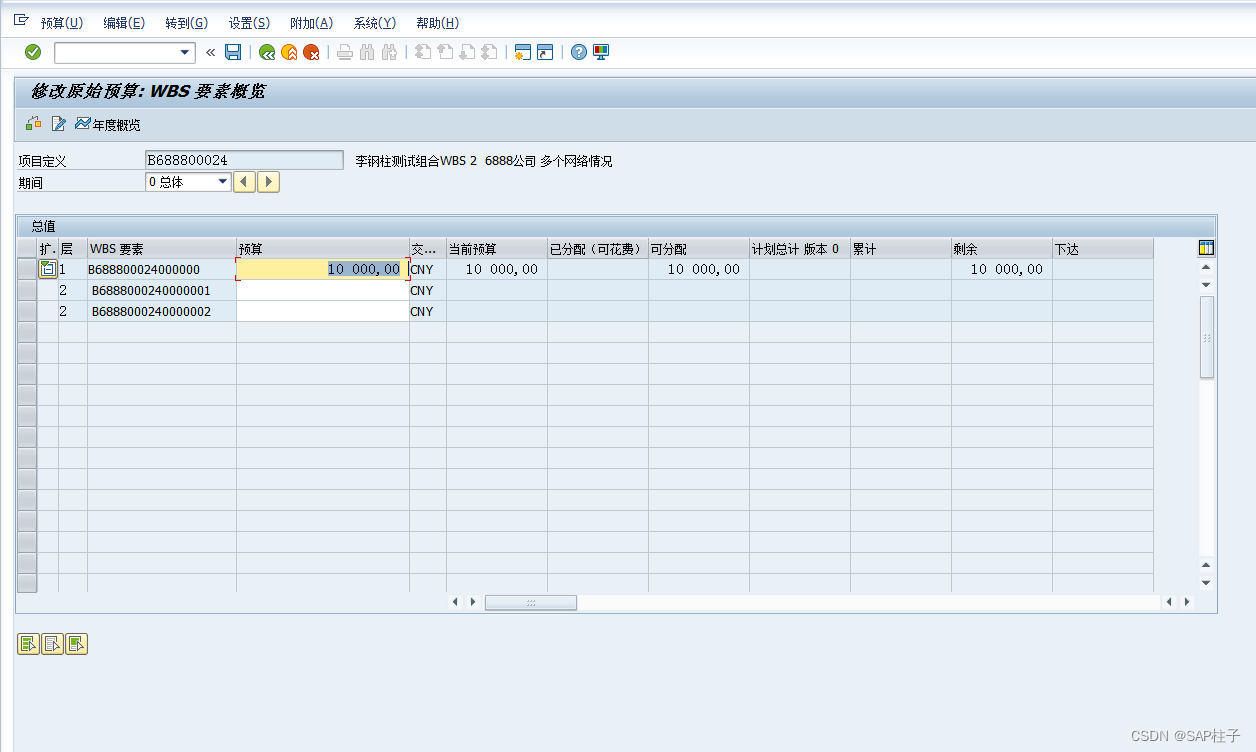Viewport: 1256px width, 752px height.
Task: Click the 下达 column header
Action: (x=1103, y=248)
